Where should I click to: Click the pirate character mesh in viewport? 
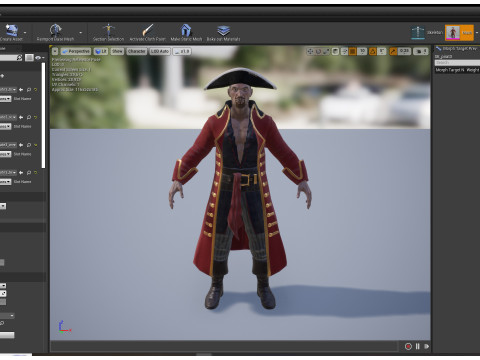pos(240,188)
